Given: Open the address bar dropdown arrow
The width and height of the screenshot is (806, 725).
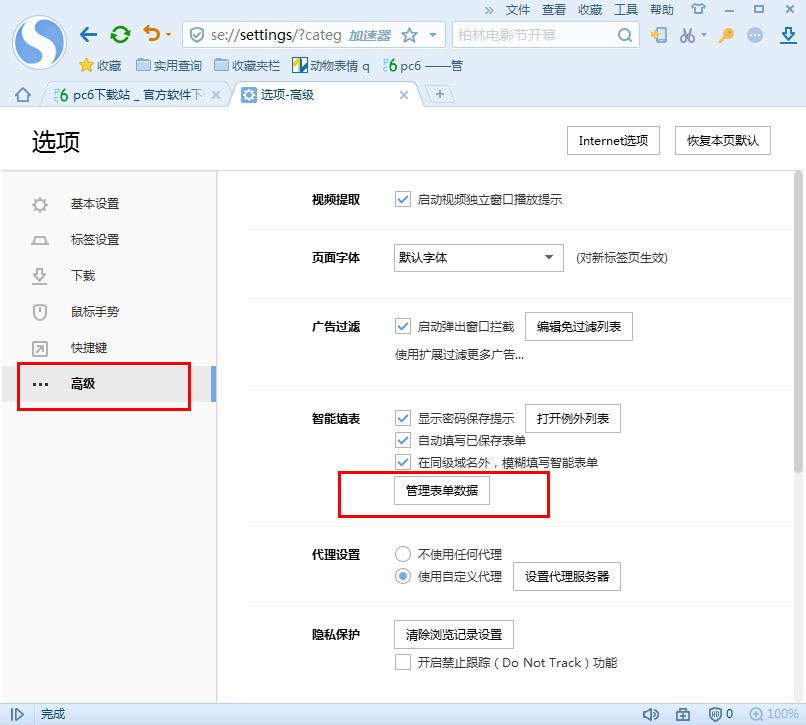Looking at the screenshot, I should click(434, 33).
